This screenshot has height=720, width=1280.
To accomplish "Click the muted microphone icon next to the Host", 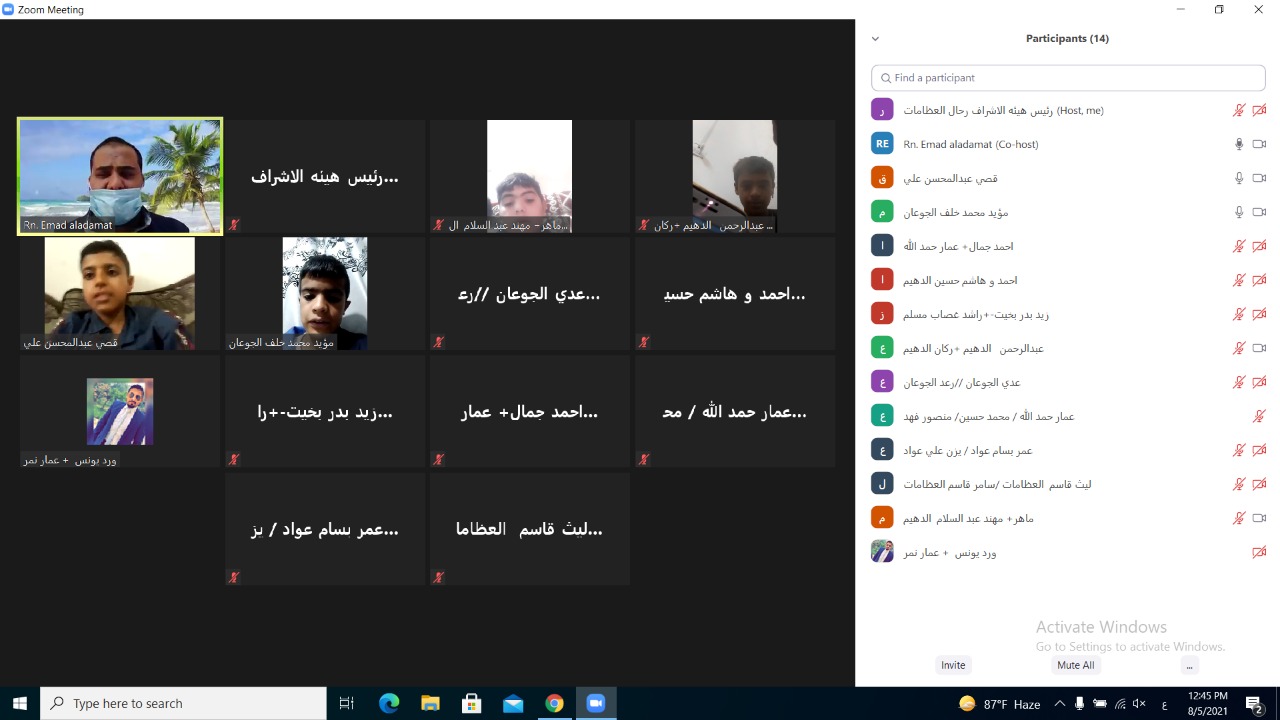I will click(x=1240, y=110).
